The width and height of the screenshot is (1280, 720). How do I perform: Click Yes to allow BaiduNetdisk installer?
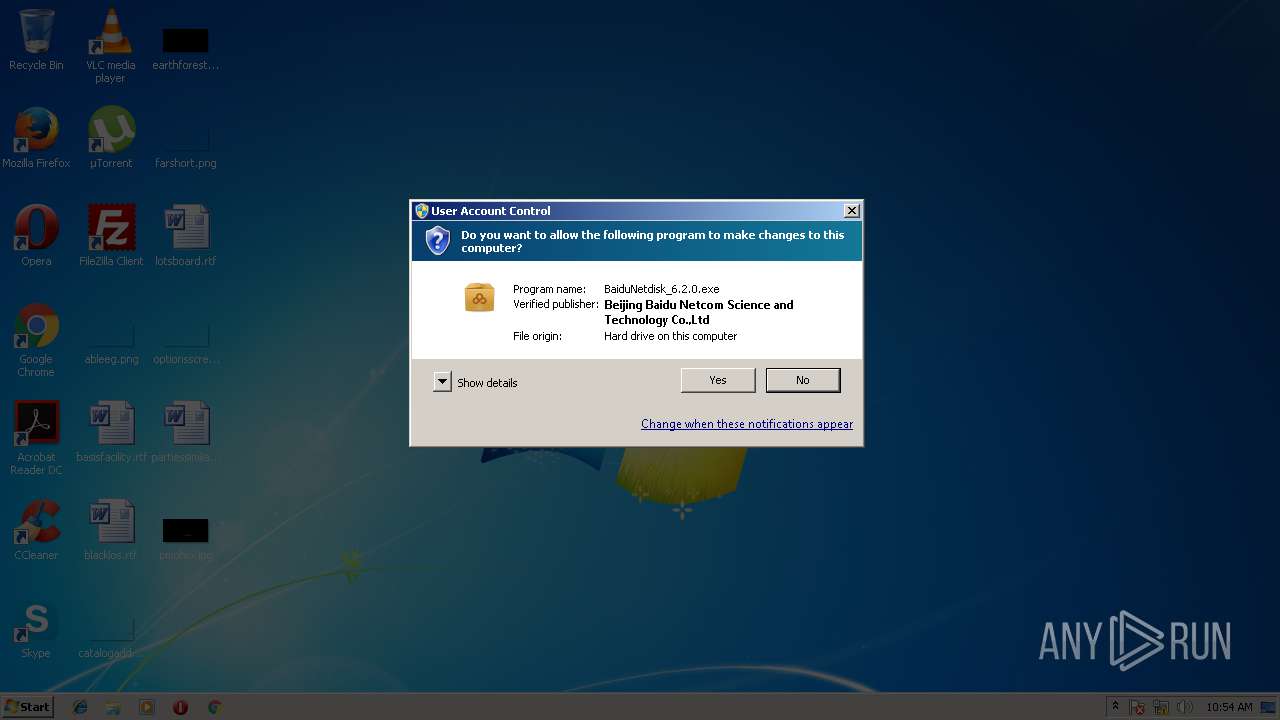[718, 380]
